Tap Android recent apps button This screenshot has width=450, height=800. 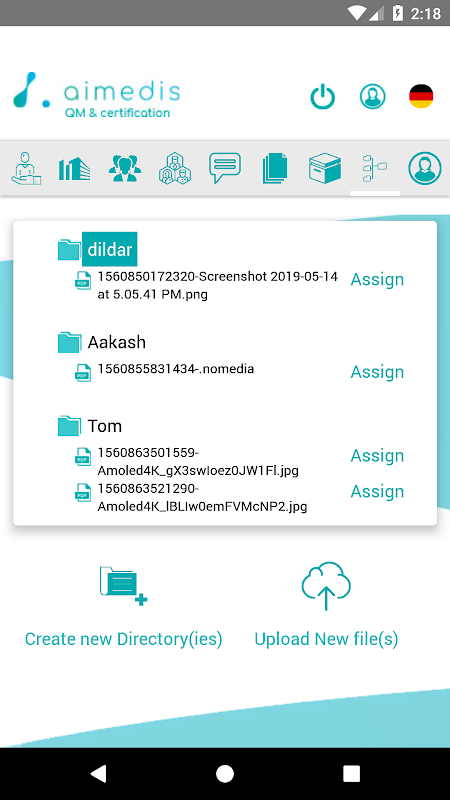pyautogui.click(x=352, y=773)
